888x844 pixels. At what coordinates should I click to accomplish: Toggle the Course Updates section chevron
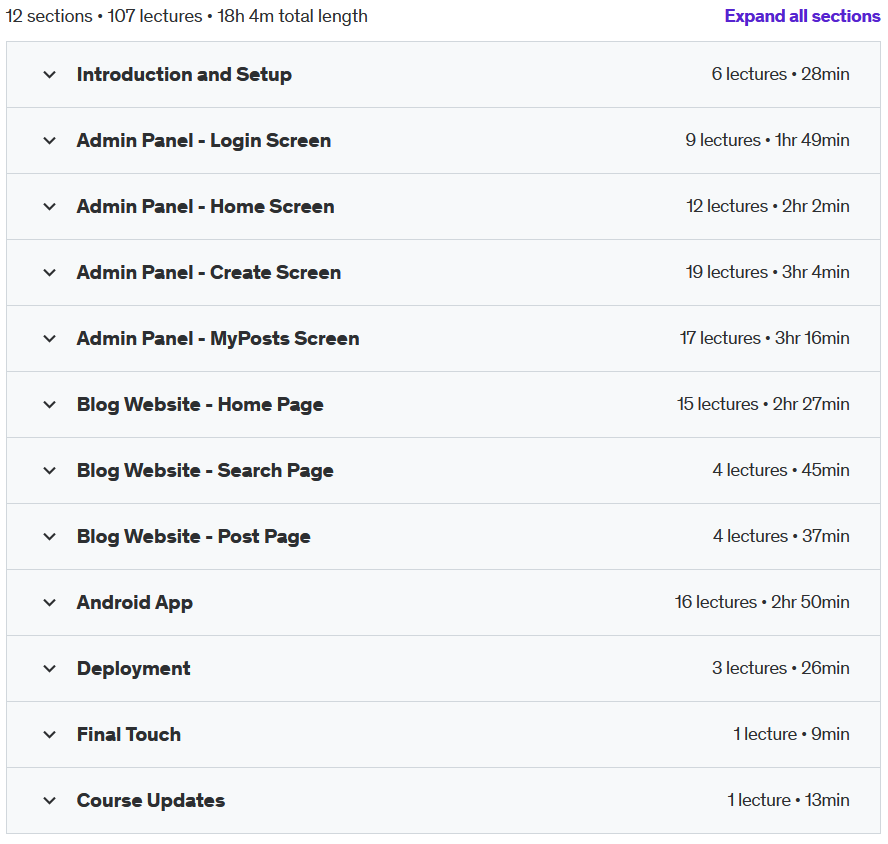(x=50, y=800)
